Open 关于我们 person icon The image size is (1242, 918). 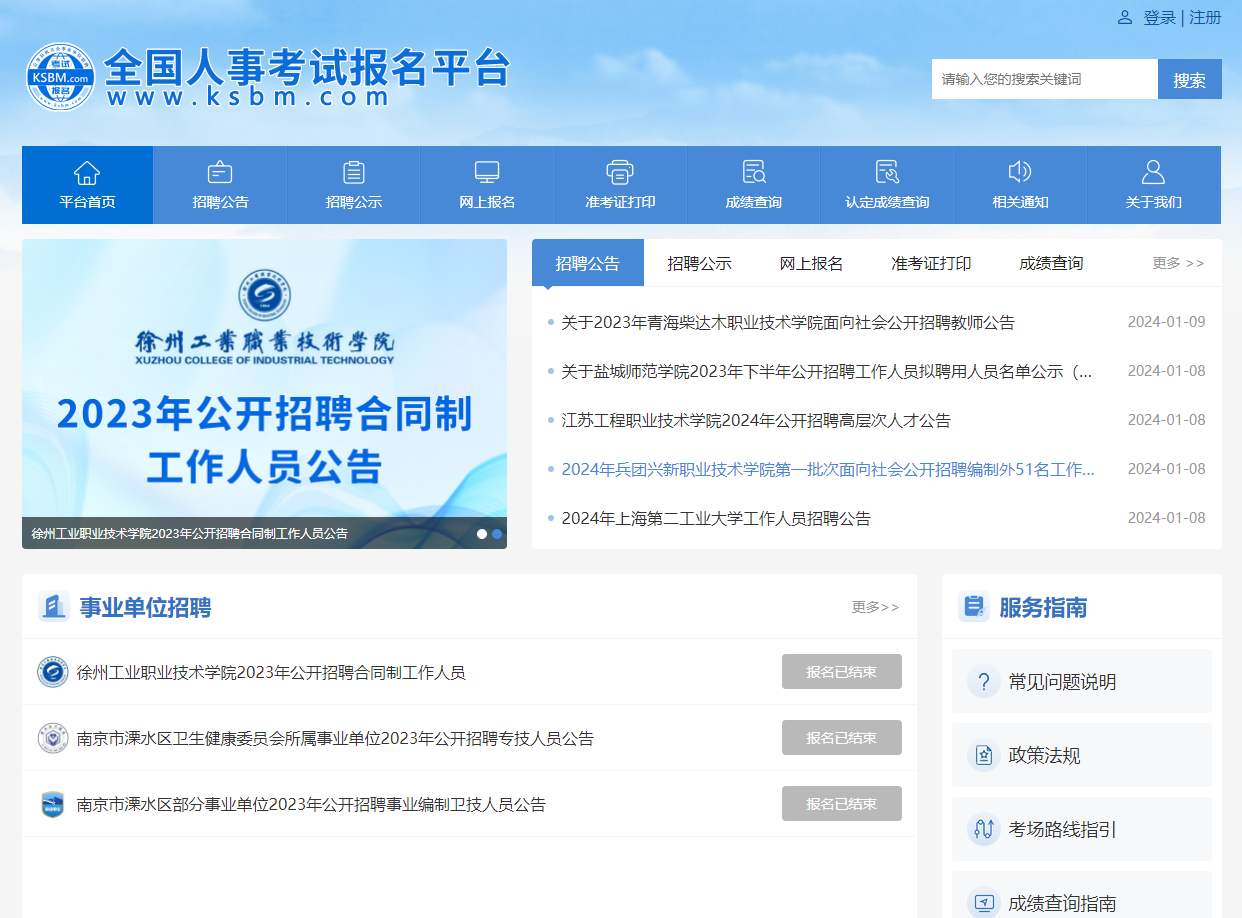(1153, 172)
